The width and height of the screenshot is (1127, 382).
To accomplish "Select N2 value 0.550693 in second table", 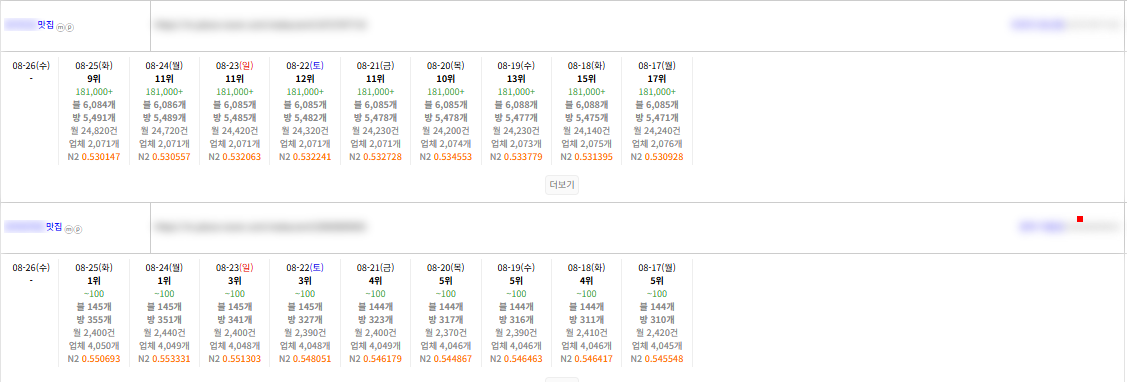I will coord(104,358).
